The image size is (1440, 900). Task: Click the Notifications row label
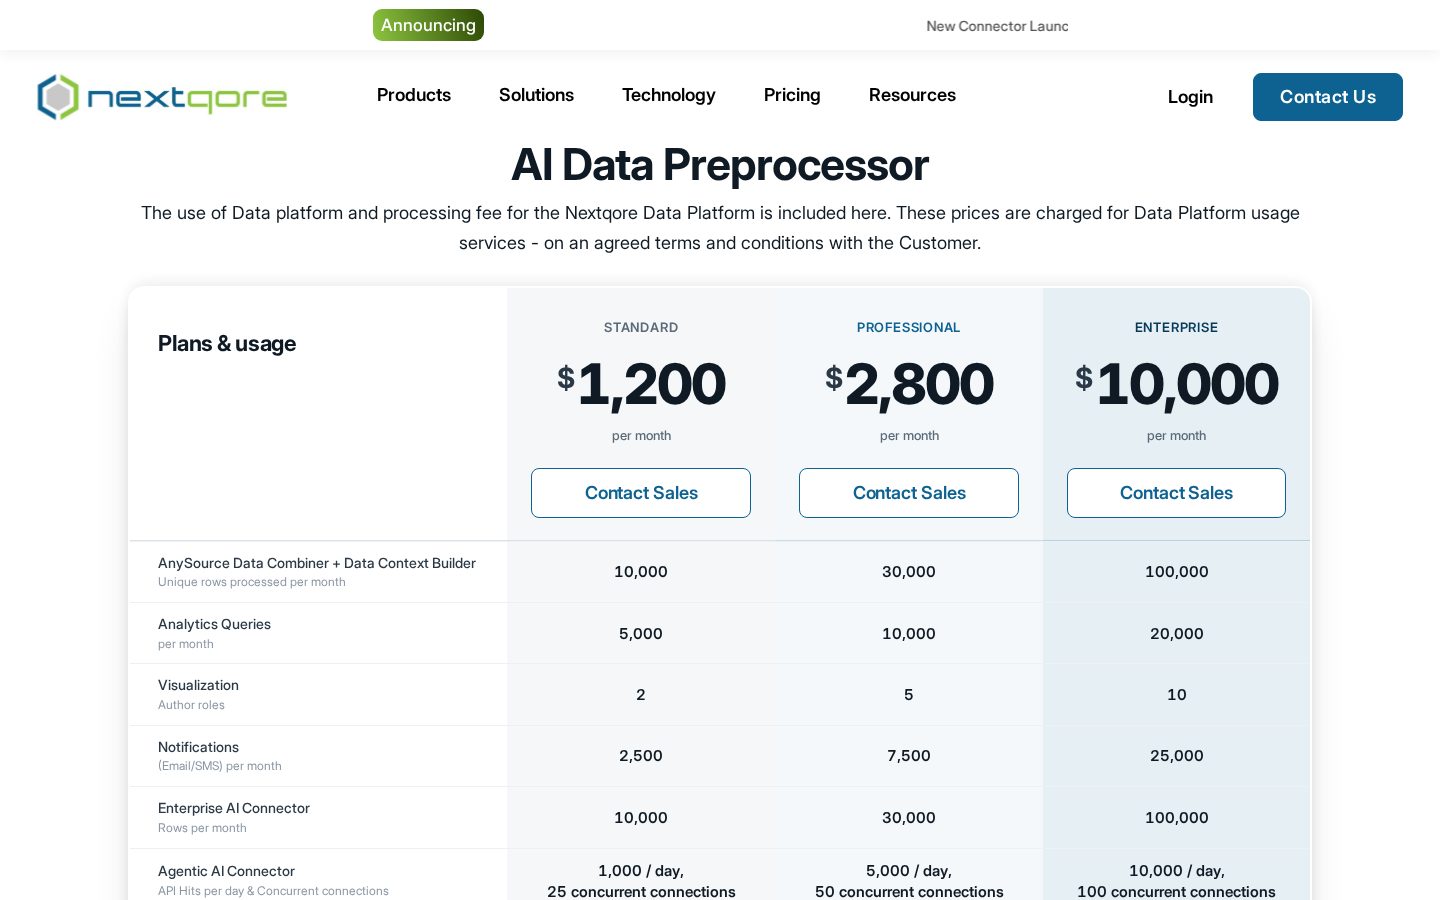[x=198, y=747]
